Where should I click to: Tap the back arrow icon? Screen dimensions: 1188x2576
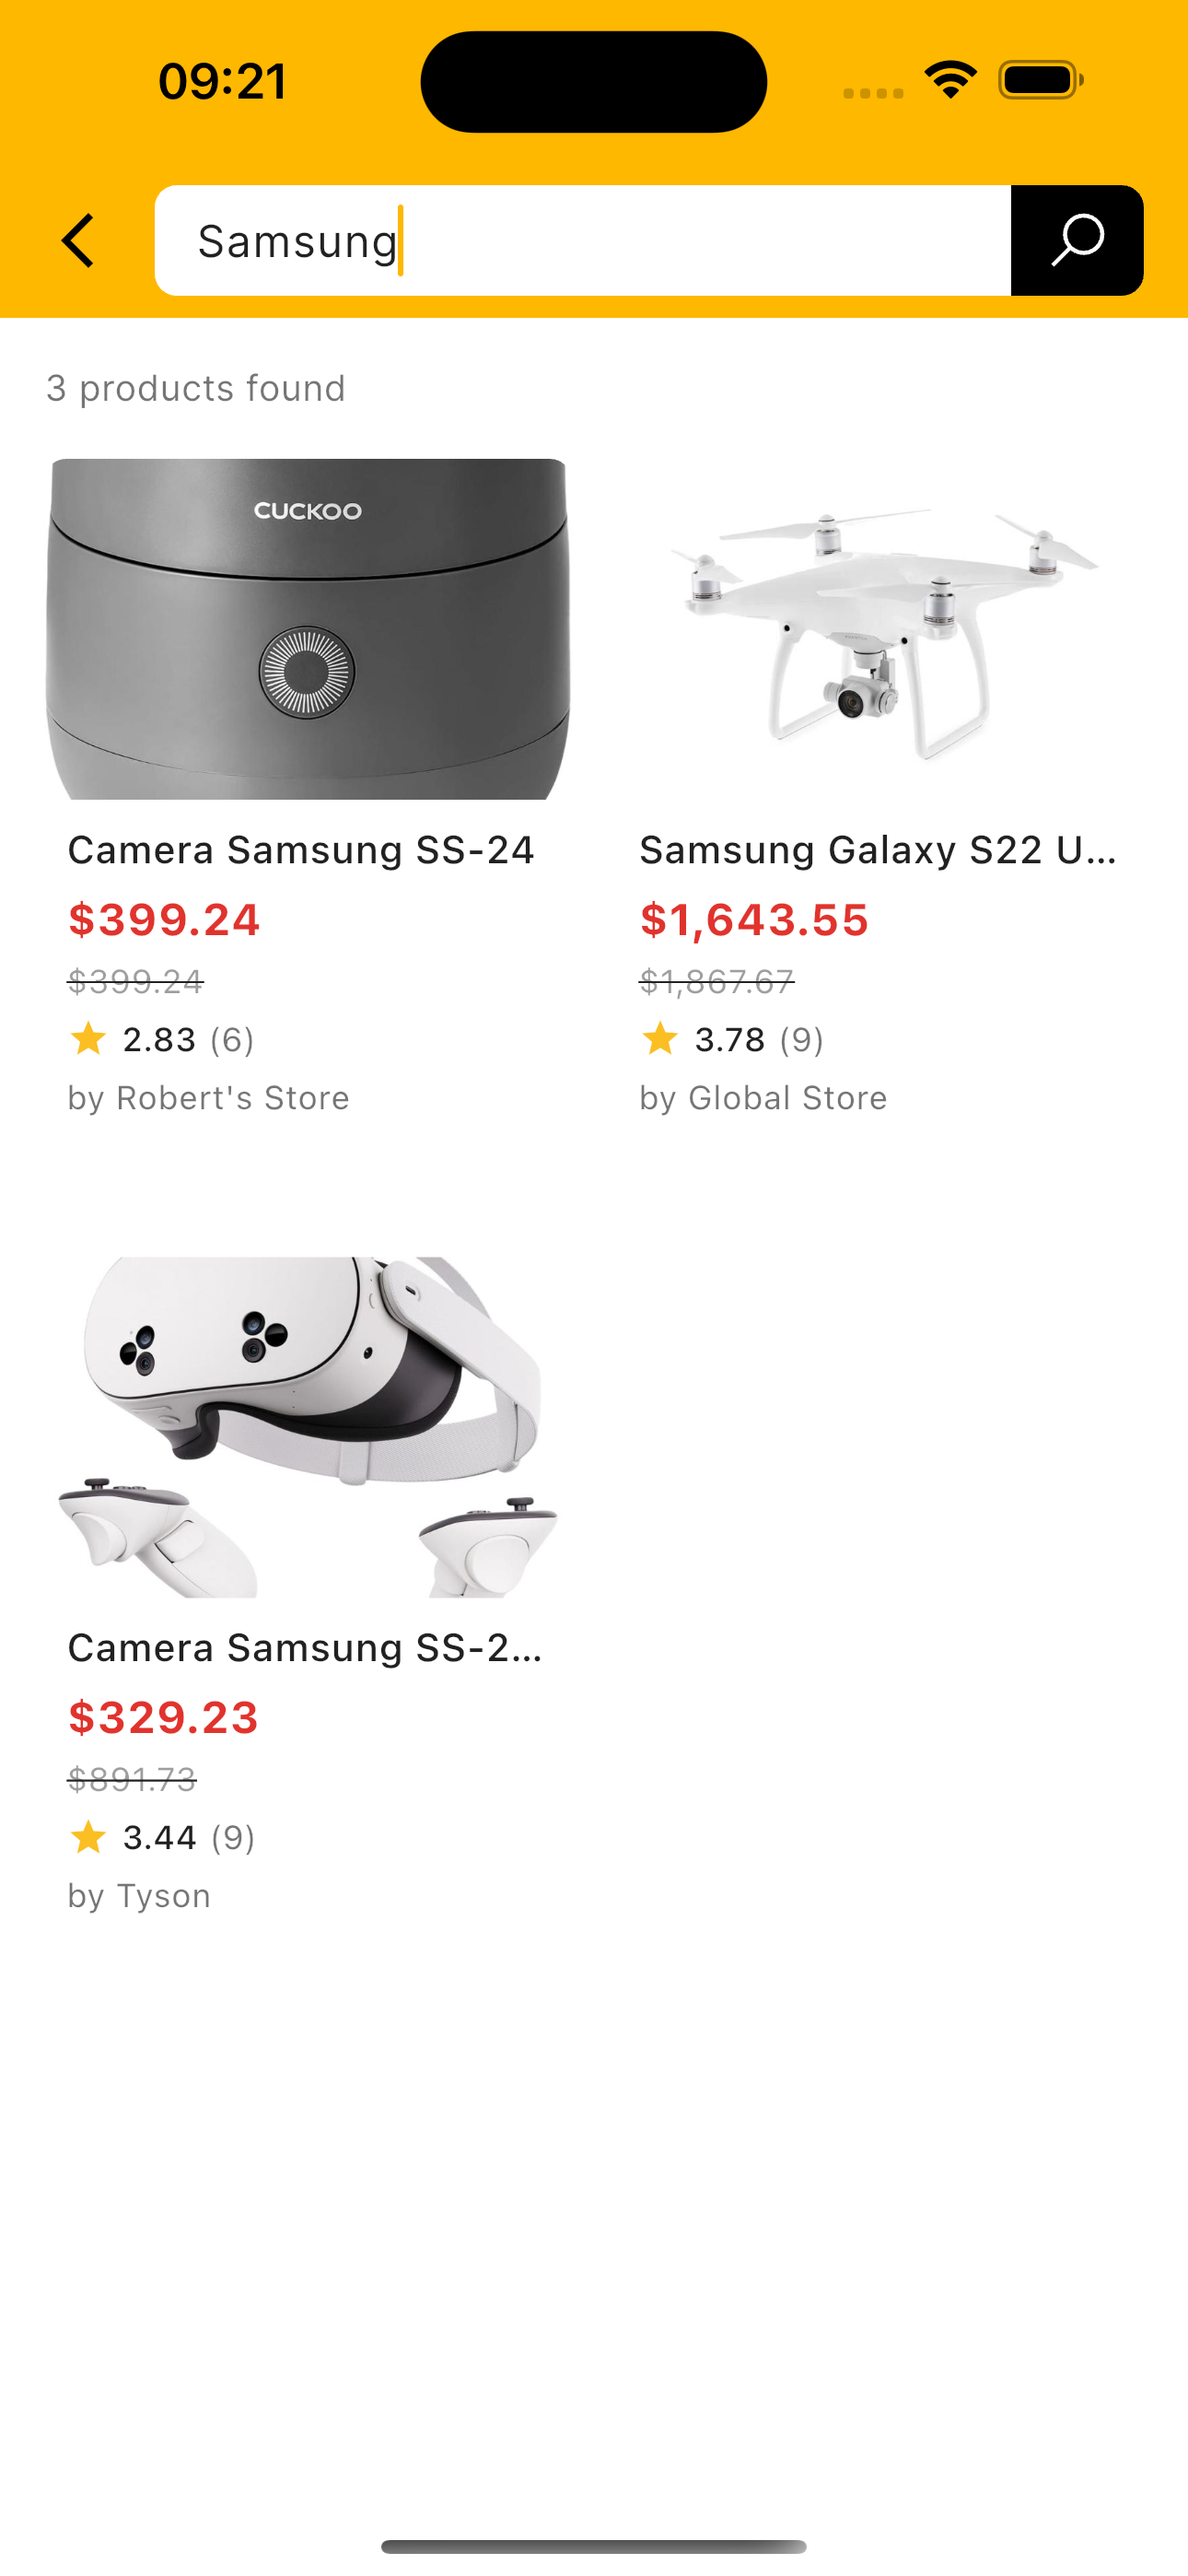point(78,241)
